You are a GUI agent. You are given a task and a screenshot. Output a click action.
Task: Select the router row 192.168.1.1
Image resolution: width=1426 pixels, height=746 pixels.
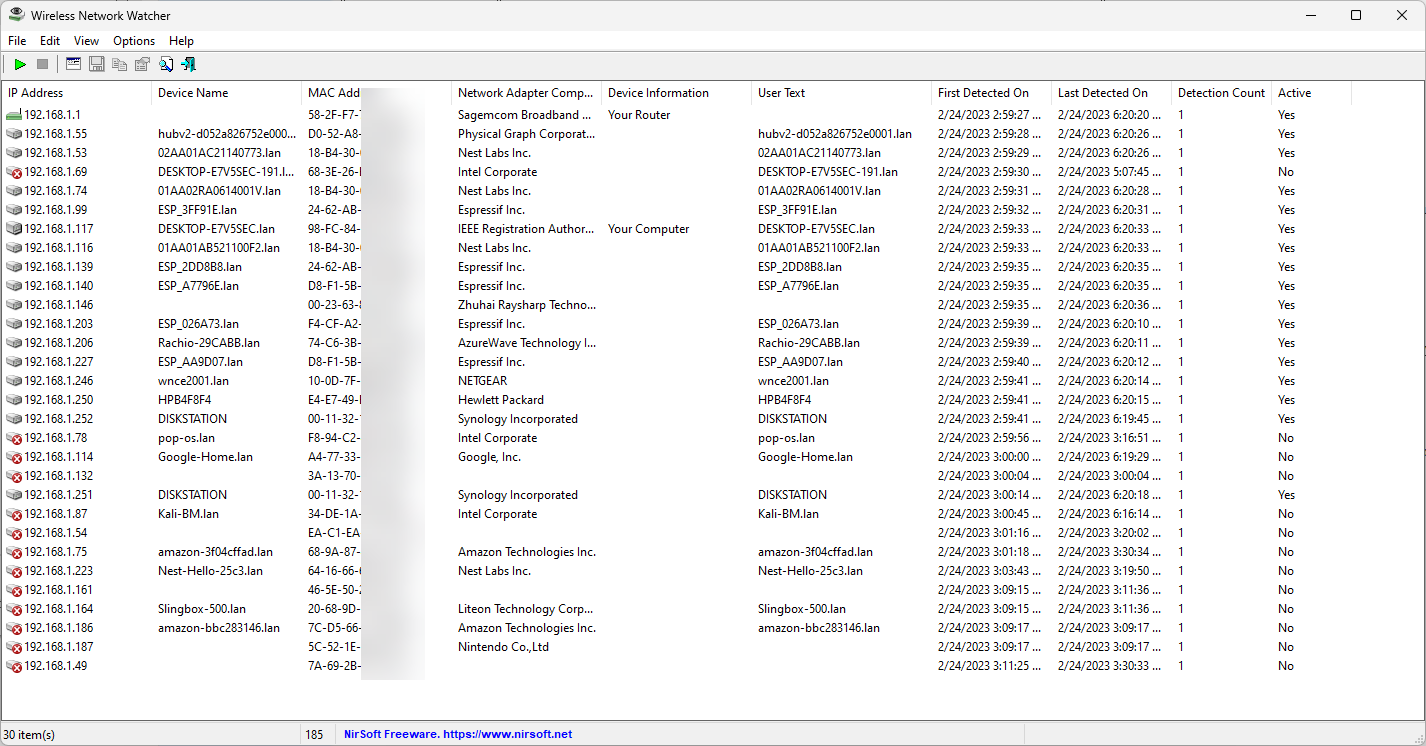(x=53, y=115)
